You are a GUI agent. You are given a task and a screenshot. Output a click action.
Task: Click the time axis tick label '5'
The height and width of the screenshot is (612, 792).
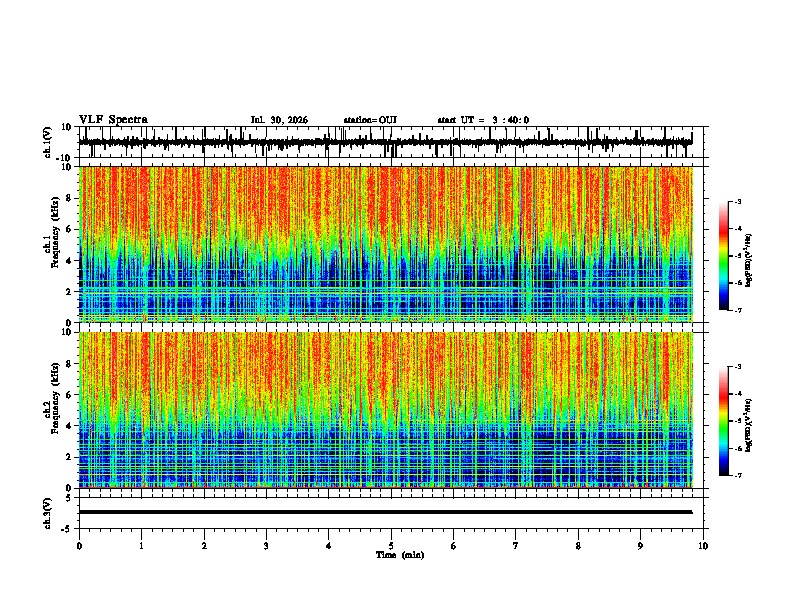[391, 546]
